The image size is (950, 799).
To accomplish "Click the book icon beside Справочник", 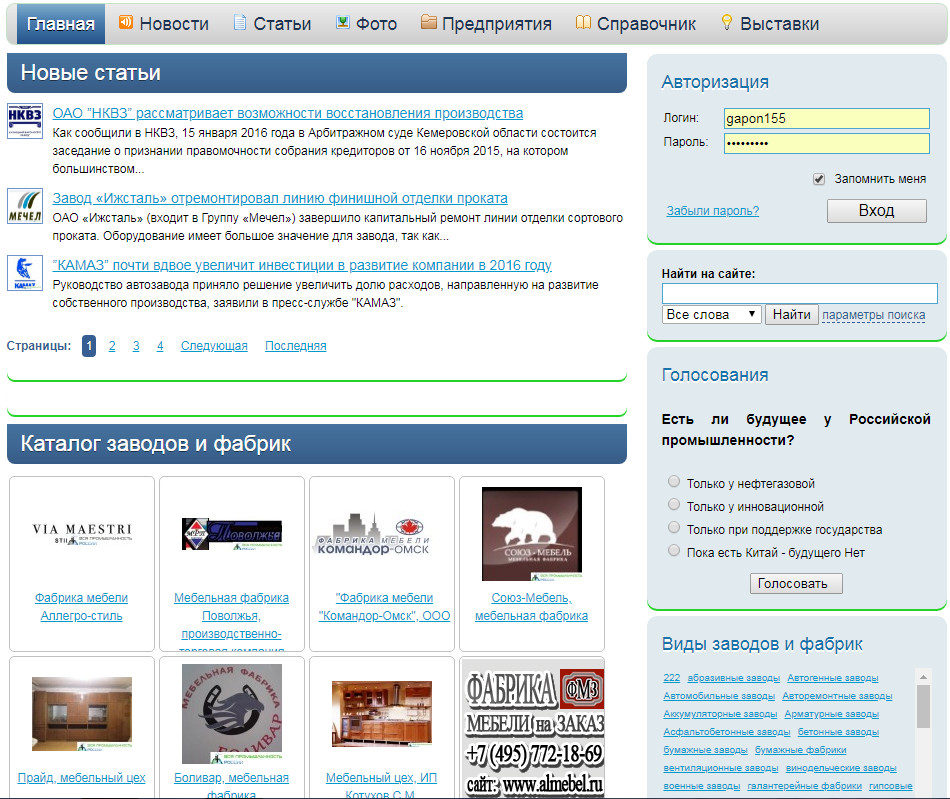I will 583,22.
